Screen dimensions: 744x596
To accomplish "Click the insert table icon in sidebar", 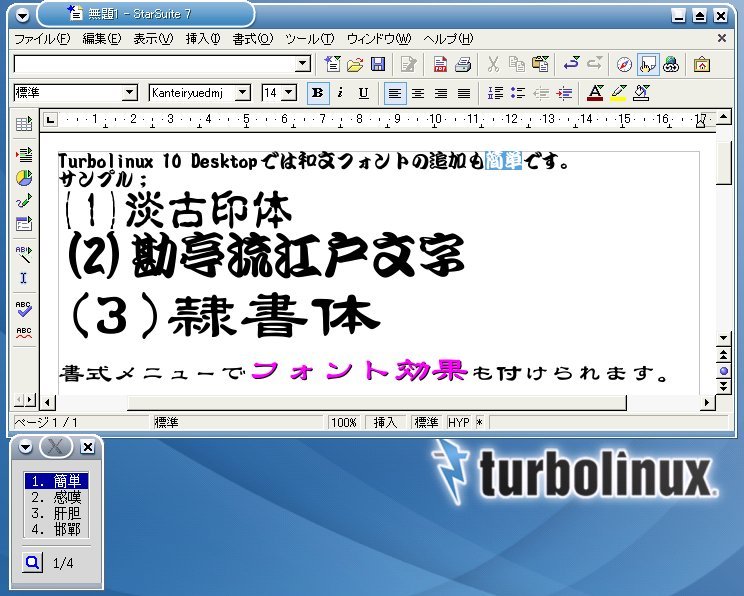I will point(24,124).
